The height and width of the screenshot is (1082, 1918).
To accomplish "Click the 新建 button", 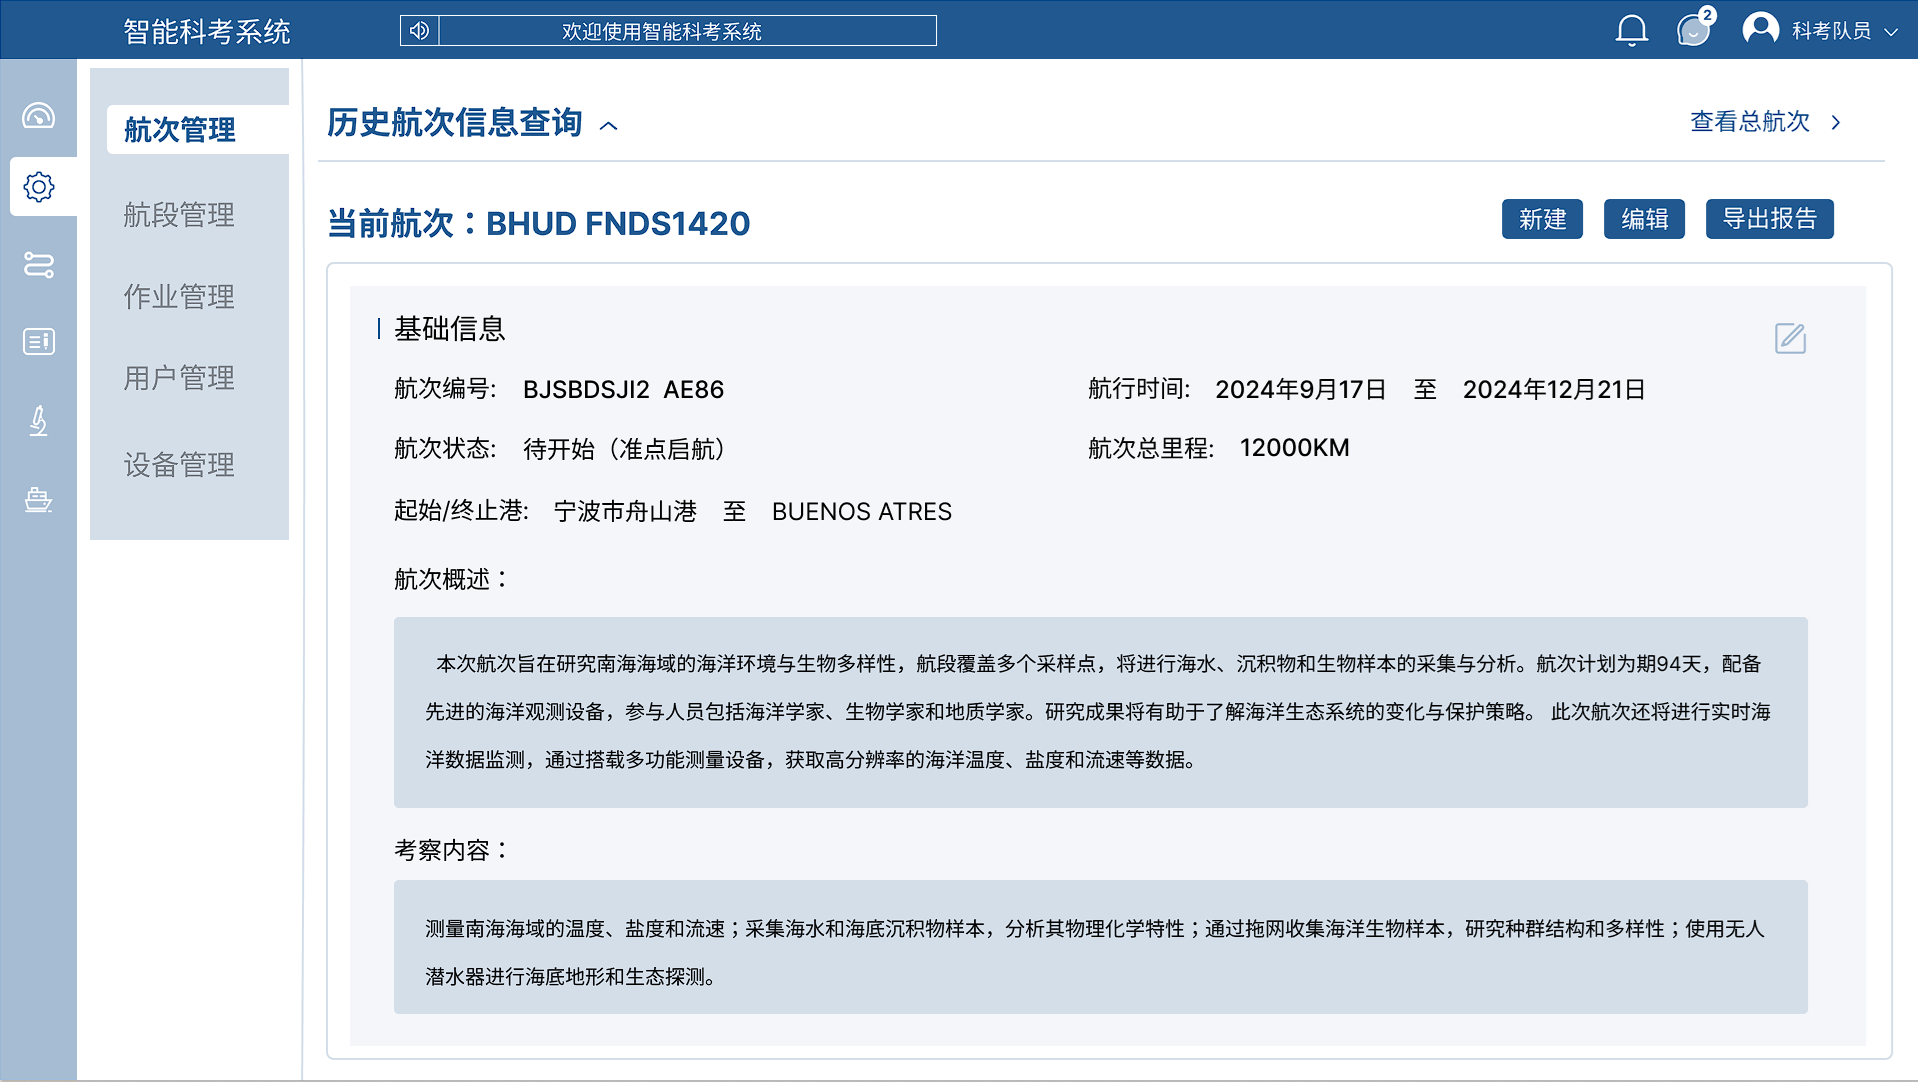I will click(1541, 219).
